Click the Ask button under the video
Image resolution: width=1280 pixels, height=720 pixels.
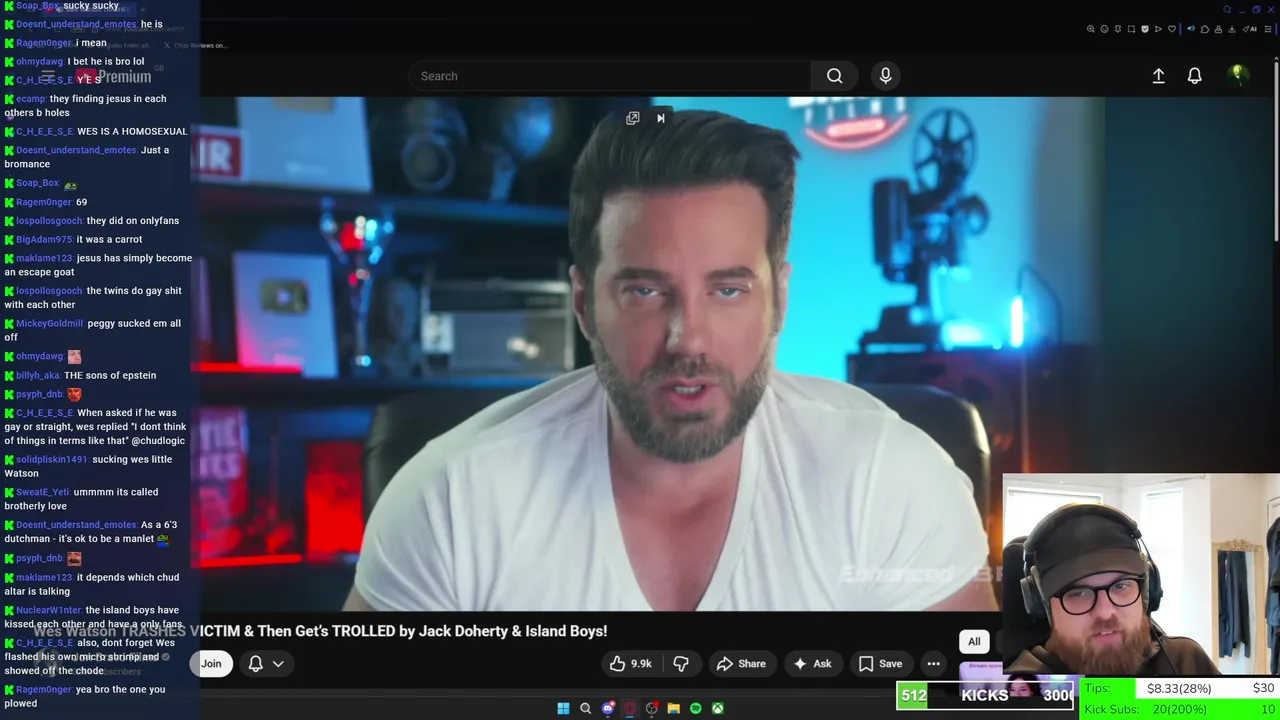[812, 664]
